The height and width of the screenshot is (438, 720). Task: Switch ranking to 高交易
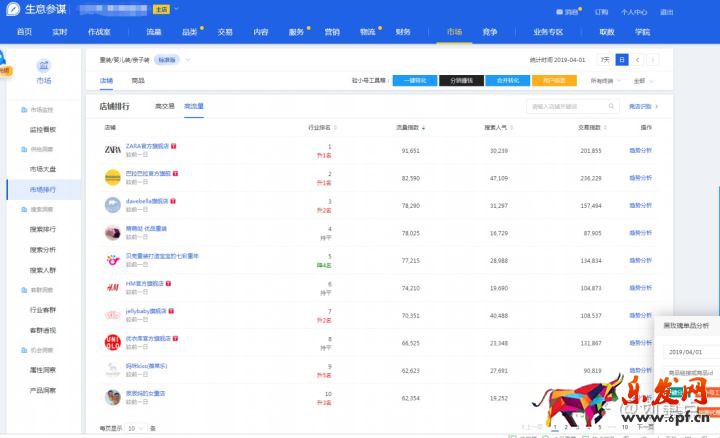pyautogui.click(x=165, y=105)
